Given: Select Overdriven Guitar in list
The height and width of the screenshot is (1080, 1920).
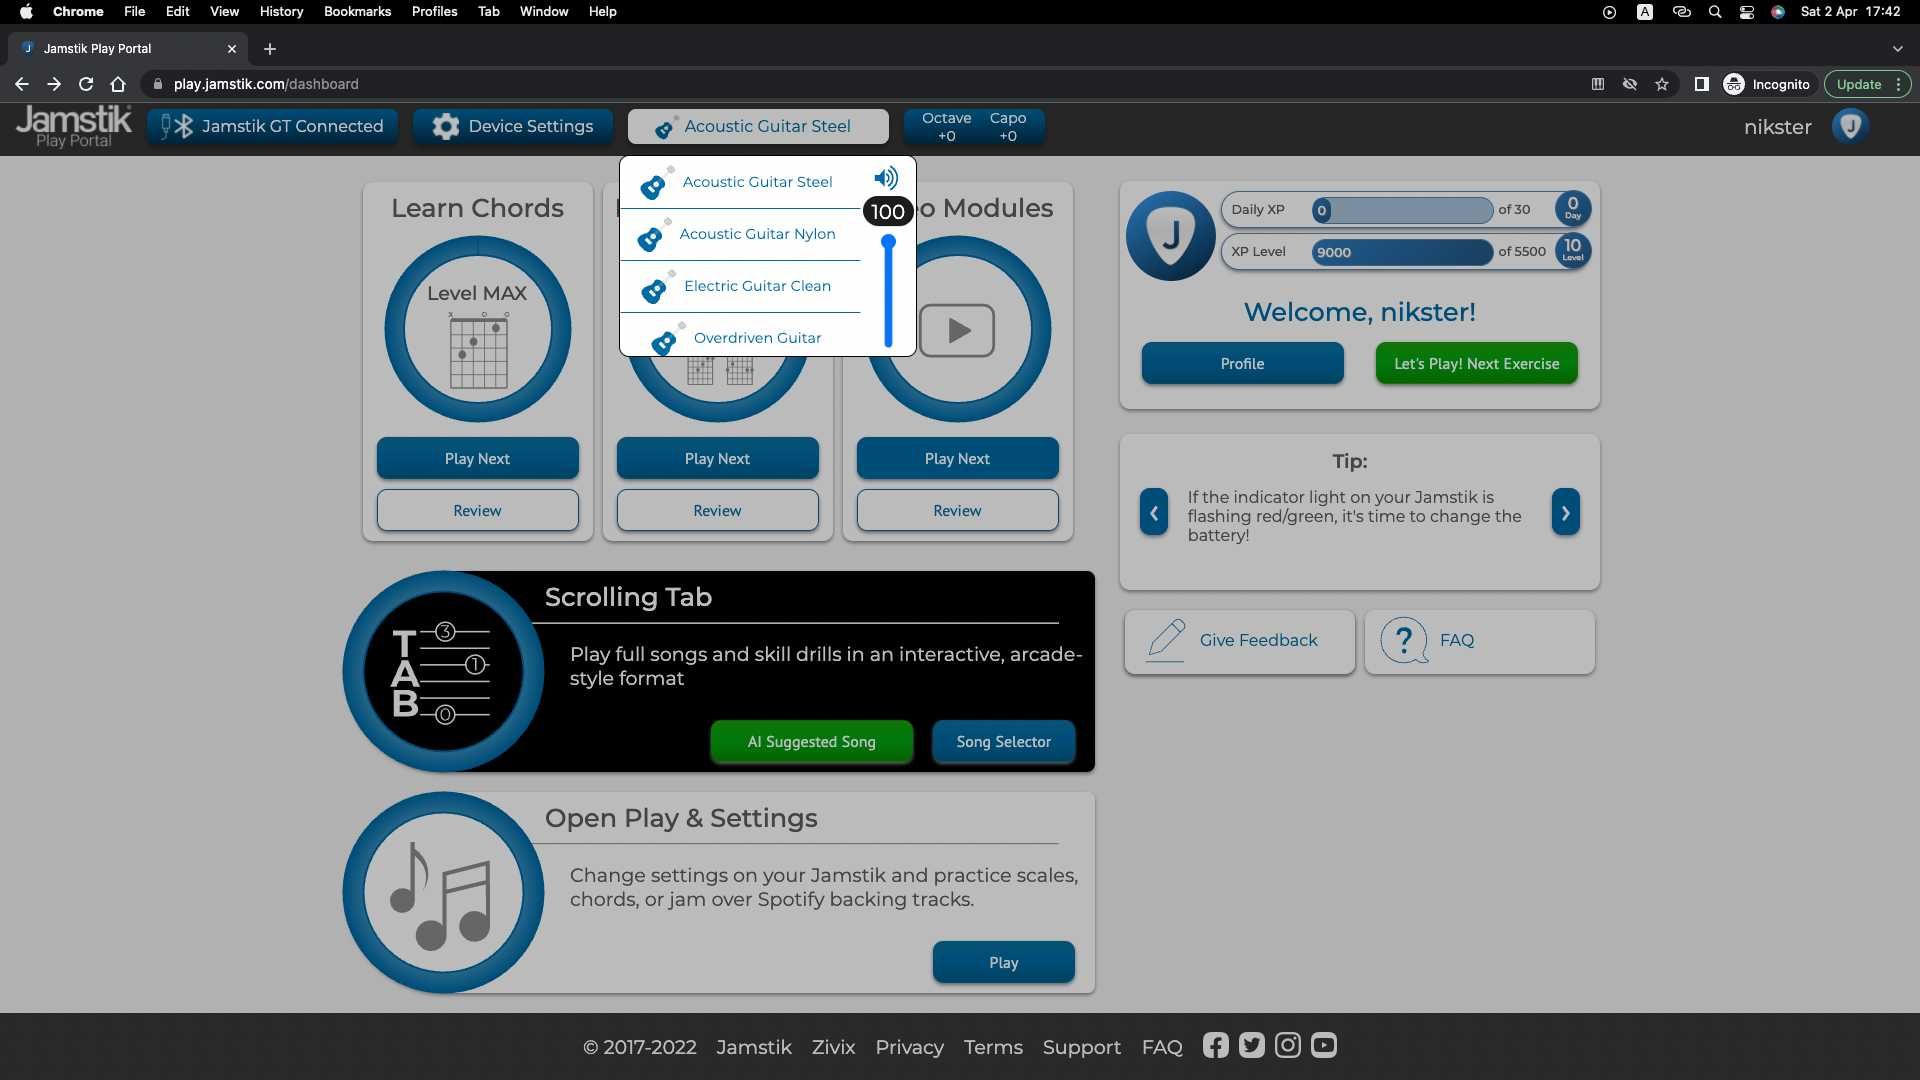Looking at the screenshot, I should (741, 336).
